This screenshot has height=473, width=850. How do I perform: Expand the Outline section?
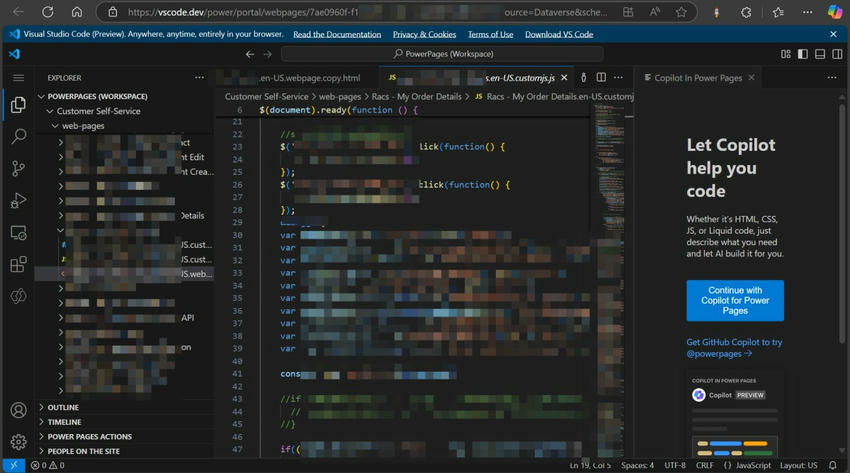coord(62,407)
